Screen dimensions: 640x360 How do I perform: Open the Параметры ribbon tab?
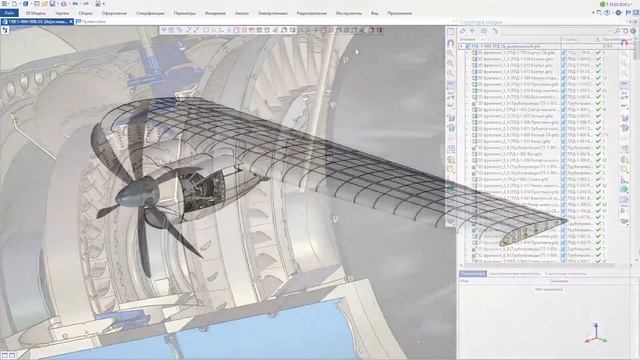tap(184, 13)
